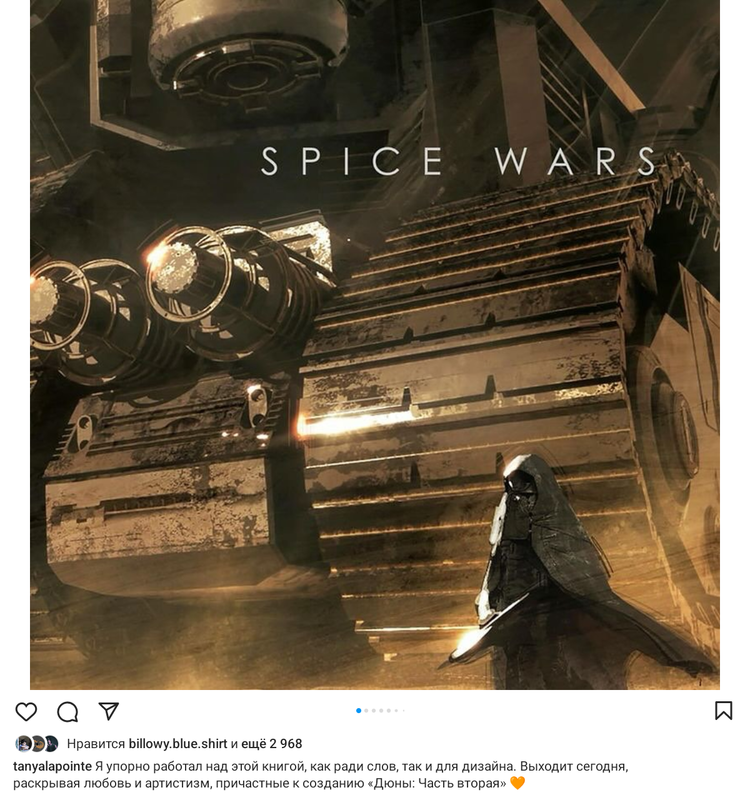Open comments via the speech bubble icon
Image resolution: width=750 pixels, height=800 pixels.
pos(67,712)
